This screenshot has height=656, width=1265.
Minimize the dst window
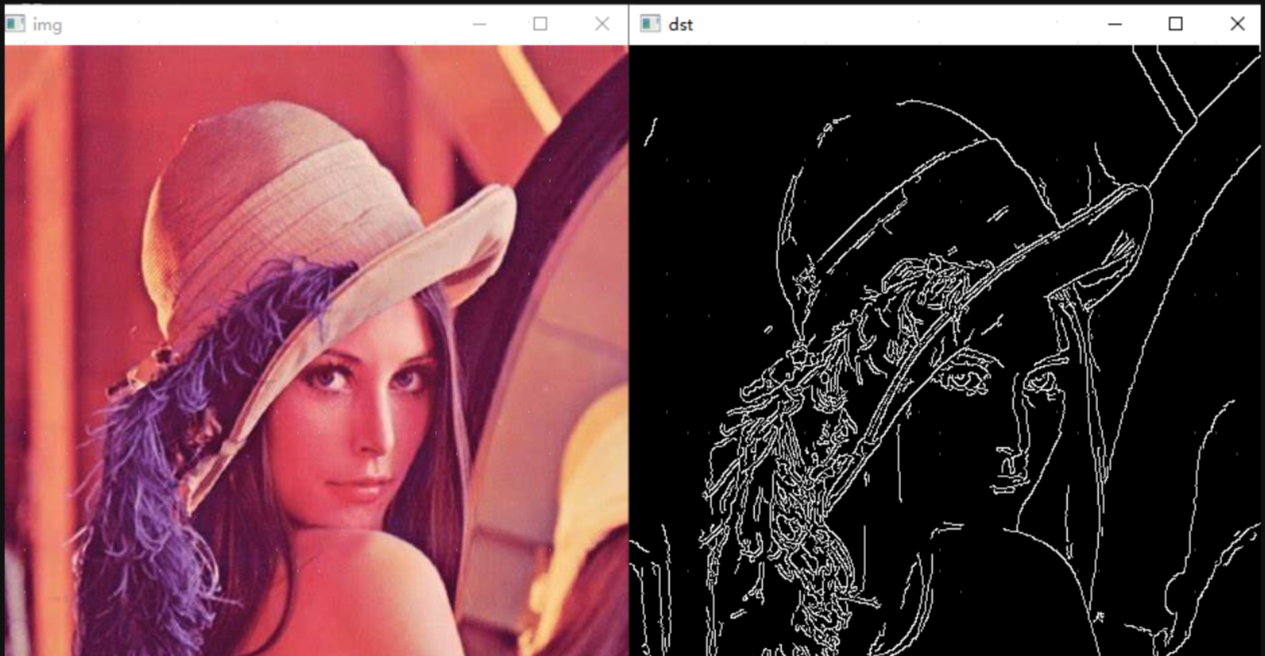coord(1115,24)
